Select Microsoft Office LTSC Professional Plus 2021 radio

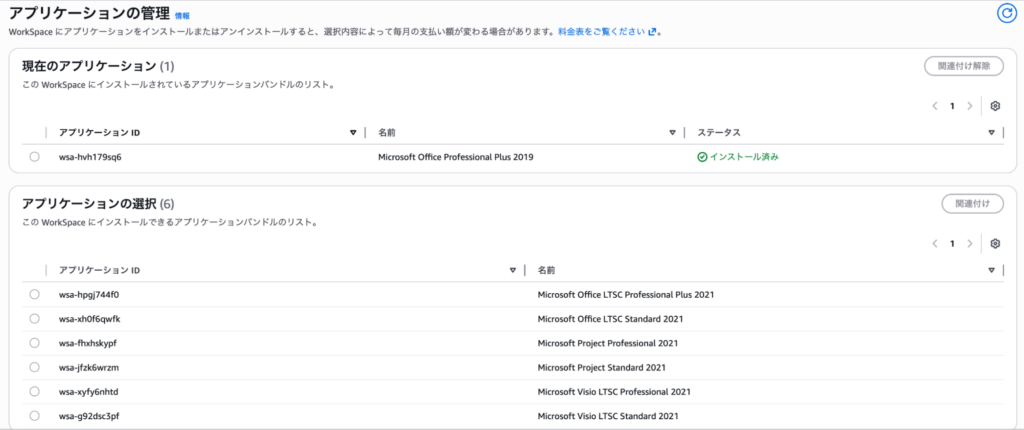35,295
